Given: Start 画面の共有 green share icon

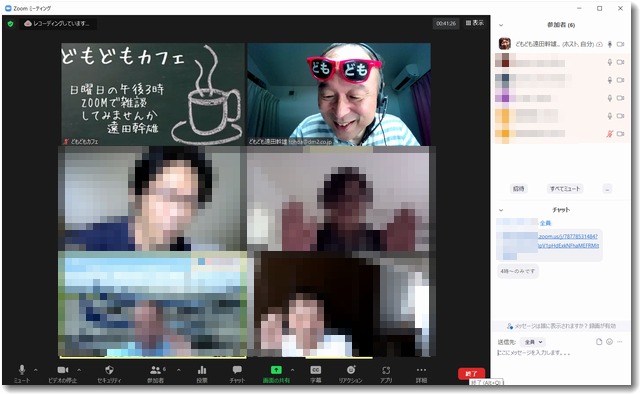Looking at the screenshot, I should [276, 370].
